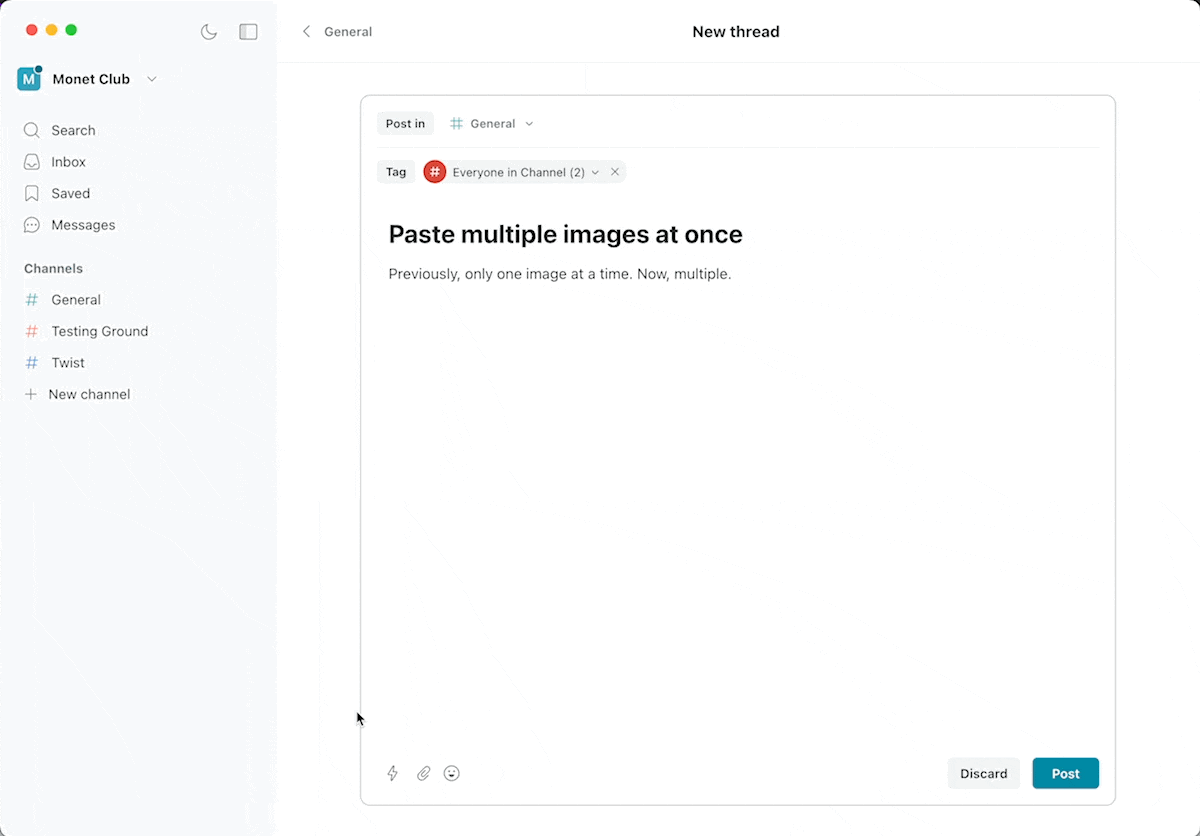This screenshot has width=1200, height=836.
Task: Click the thread body text field
Action: (x=560, y=274)
